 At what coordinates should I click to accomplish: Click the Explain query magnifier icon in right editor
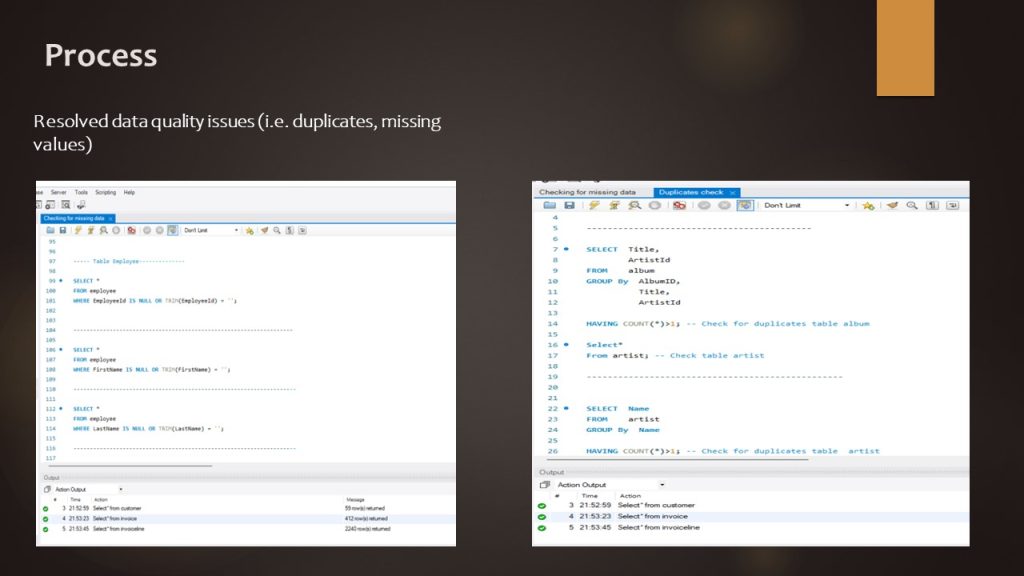634,205
